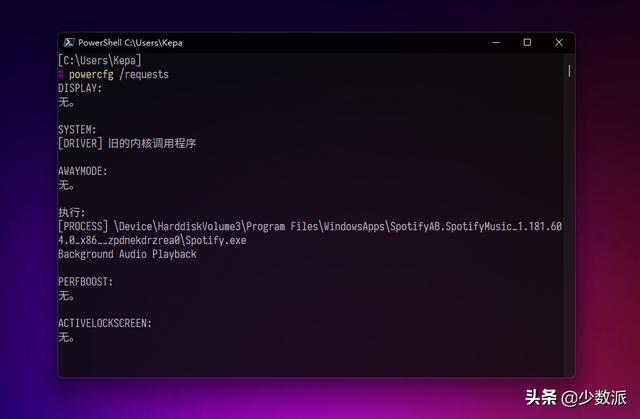Click the powercfg command text
The height and width of the screenshot is (419, 640).
click(91, 75)
